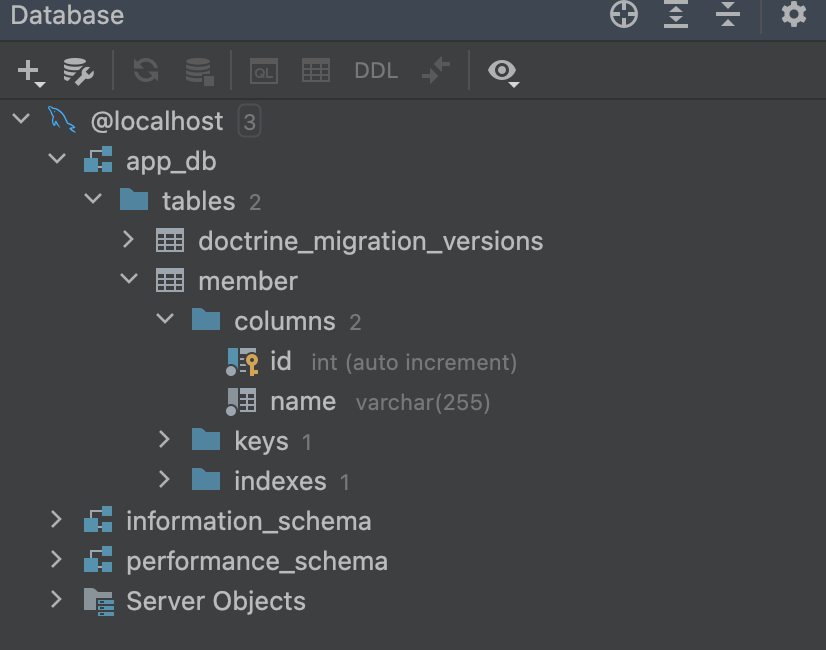Select the name varchar(255) column
Screen dimensions: 826x650
[x=302, y=401]
